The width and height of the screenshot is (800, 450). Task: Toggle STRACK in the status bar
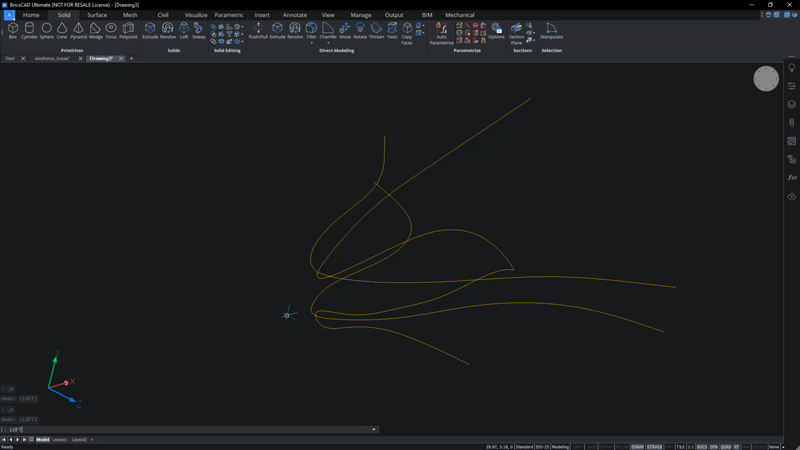tap(655, 447)
